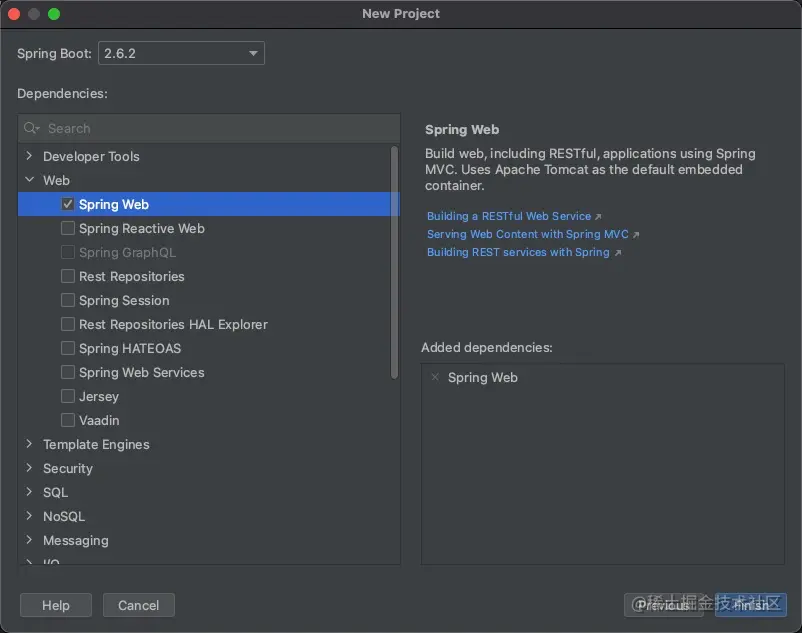Enable the Spring Reactive Web checkbox
Screen dimensions: 802x633
coord(68,228)
